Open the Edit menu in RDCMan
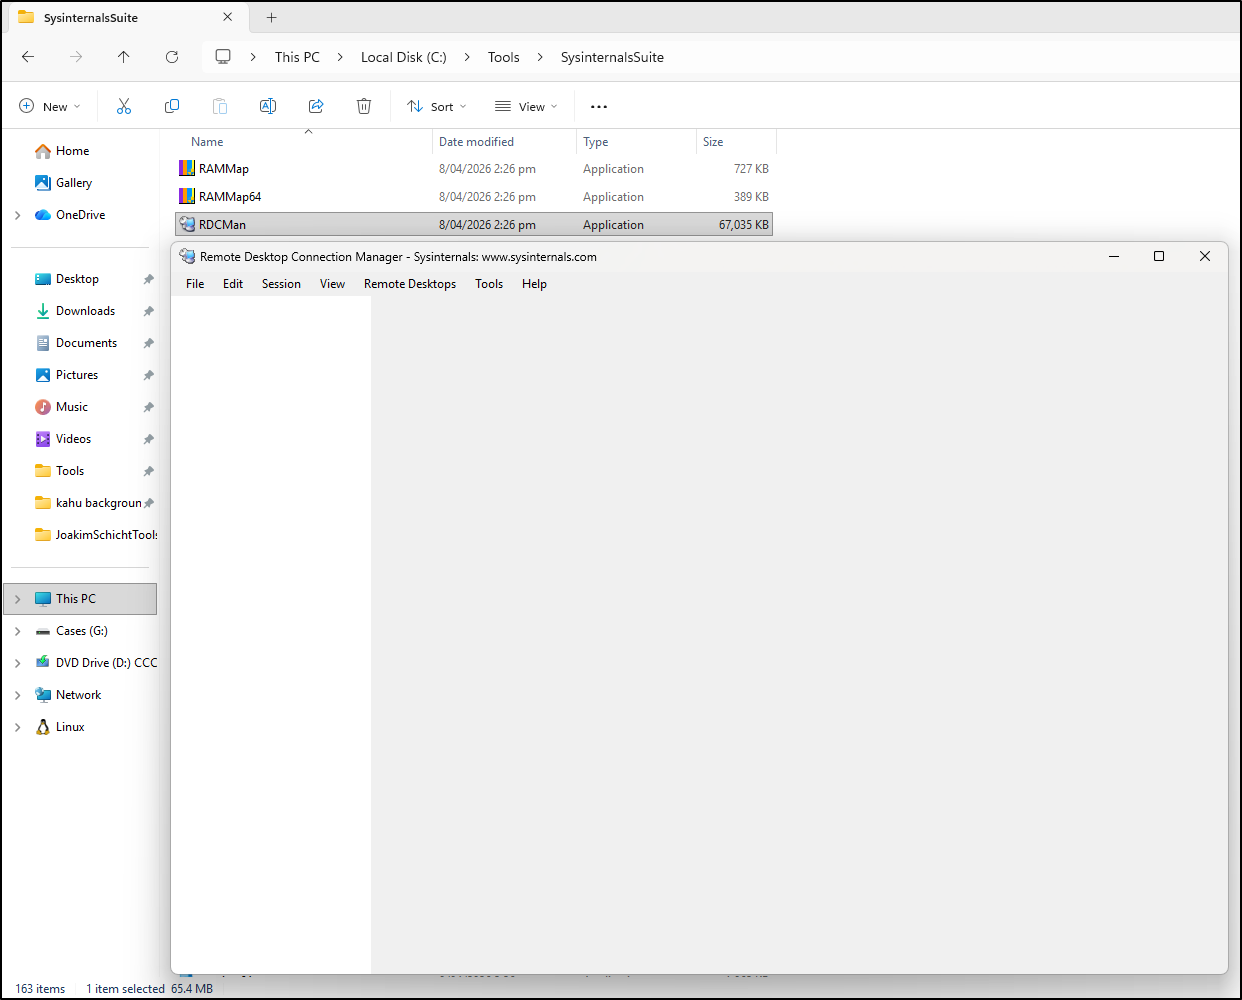 233,284
